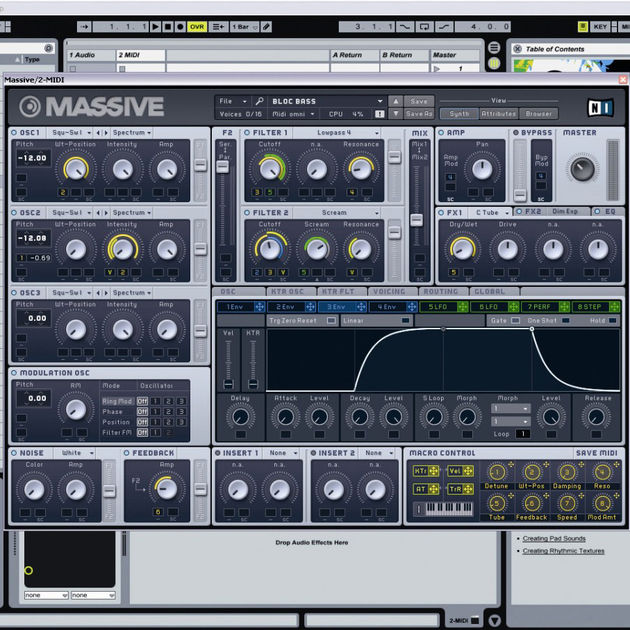Toggle OSC1 on/off indicator
This screenshot has width=630, height=630.
[x=14, y=132]
